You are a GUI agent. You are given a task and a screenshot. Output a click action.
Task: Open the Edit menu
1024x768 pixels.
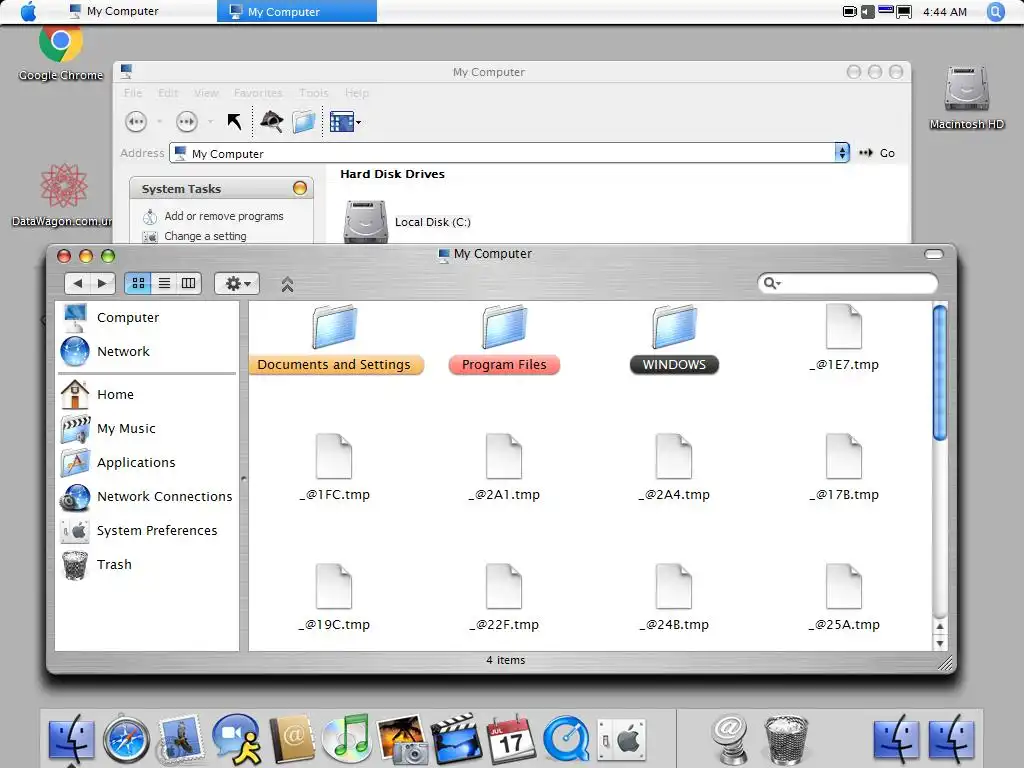coord(168,93)
